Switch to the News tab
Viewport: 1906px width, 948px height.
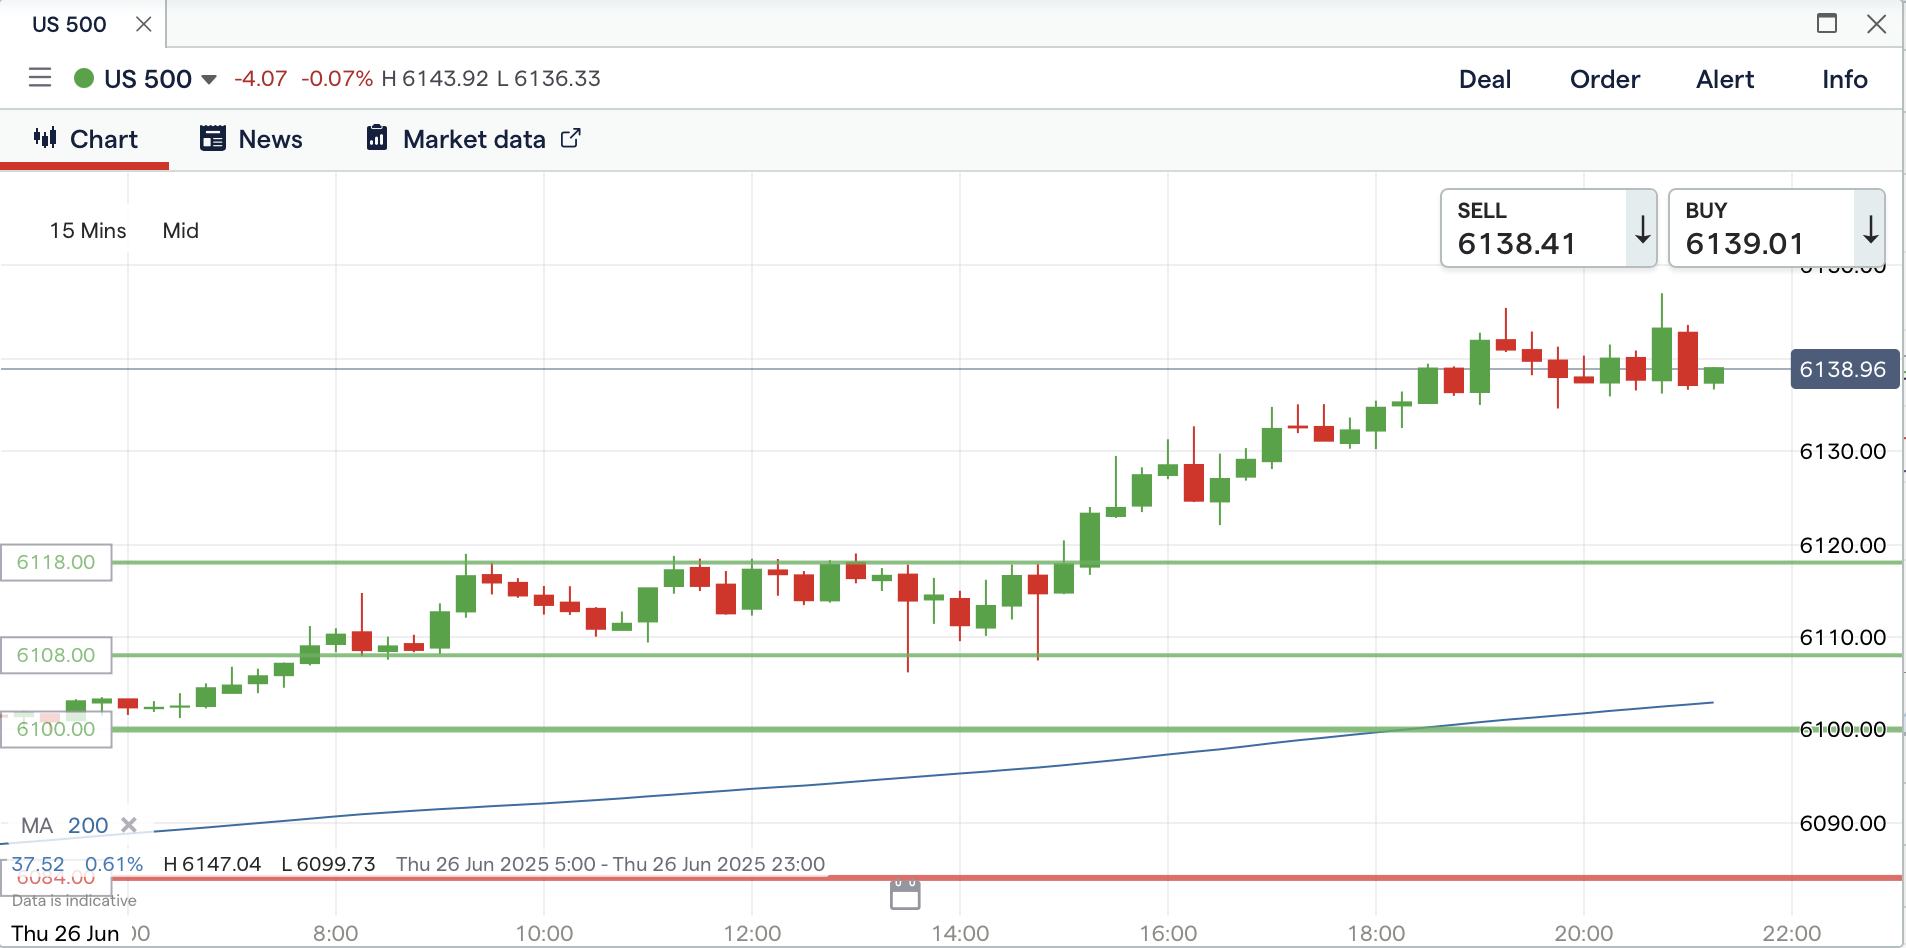[270, 139]
